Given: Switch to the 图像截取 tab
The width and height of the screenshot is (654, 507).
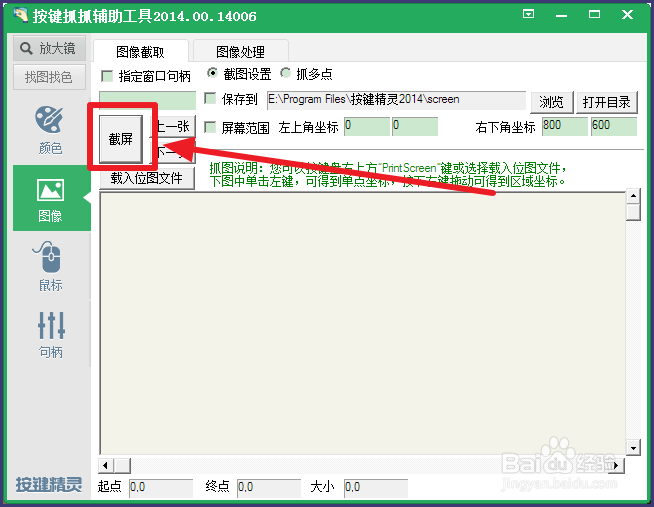Looking at the screenshot, I should point(141,52).
